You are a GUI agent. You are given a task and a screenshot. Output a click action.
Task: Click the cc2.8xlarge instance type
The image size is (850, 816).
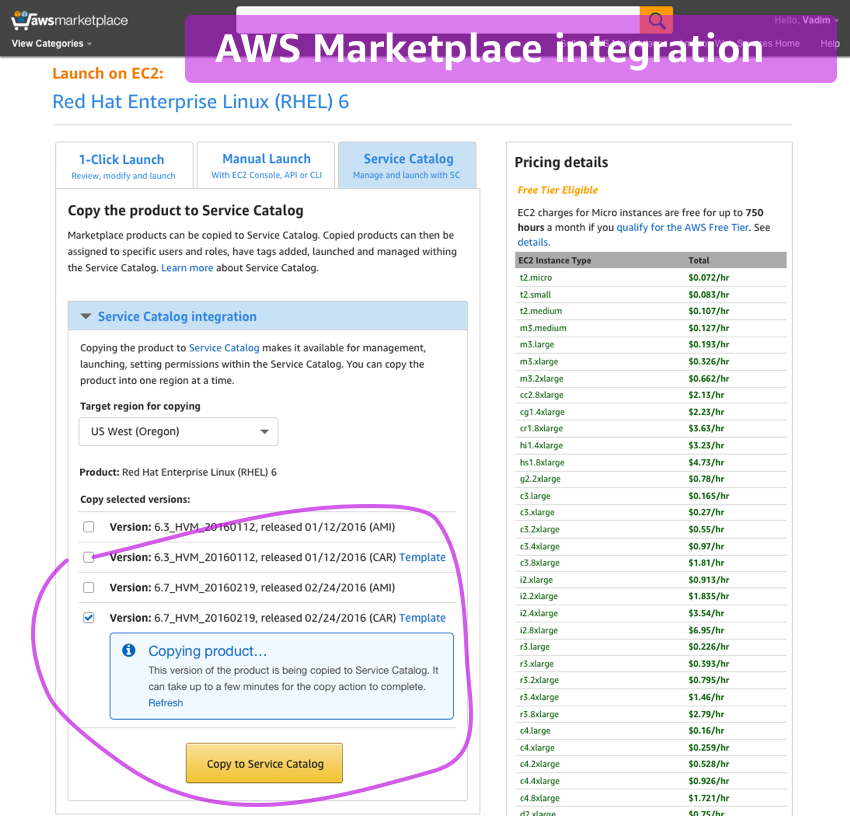click(x=542, y=395)
